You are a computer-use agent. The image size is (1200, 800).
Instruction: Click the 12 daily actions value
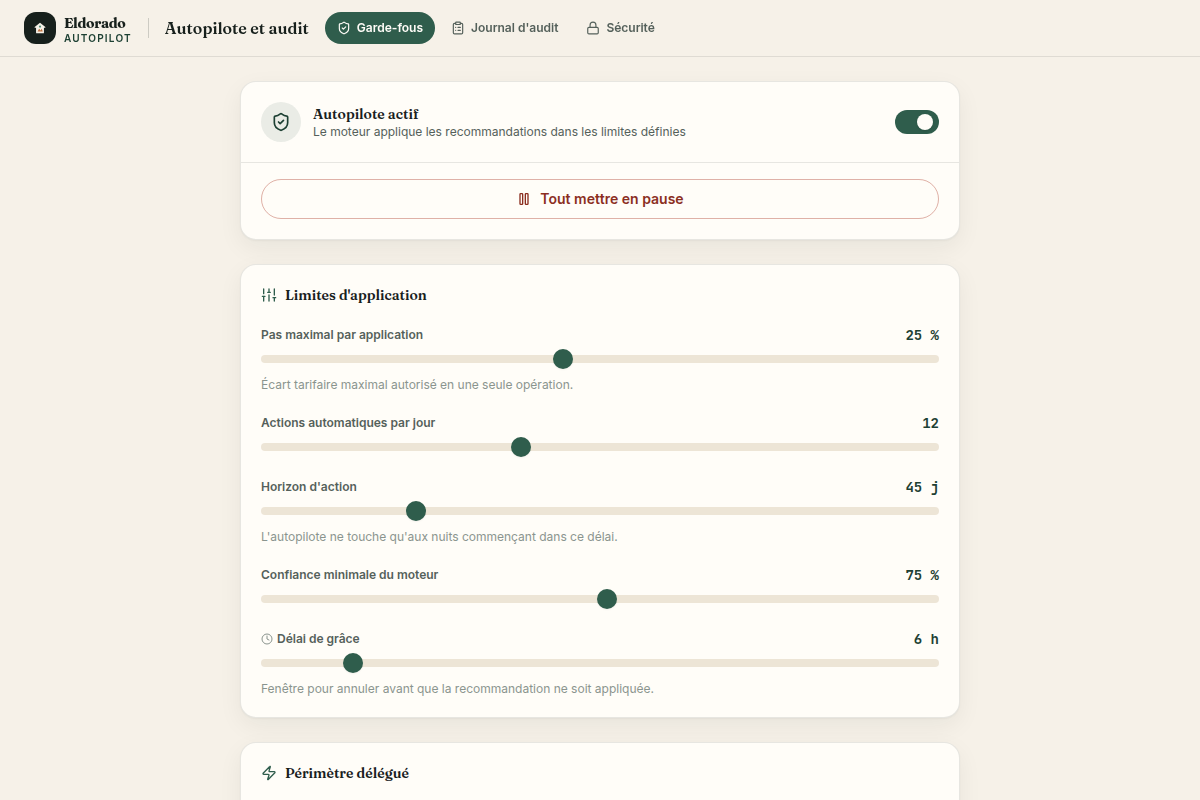(x=930, y=423)
